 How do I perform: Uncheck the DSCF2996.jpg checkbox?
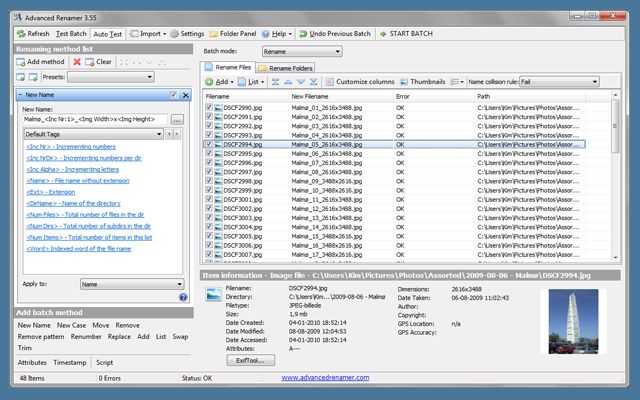(209, 162)
